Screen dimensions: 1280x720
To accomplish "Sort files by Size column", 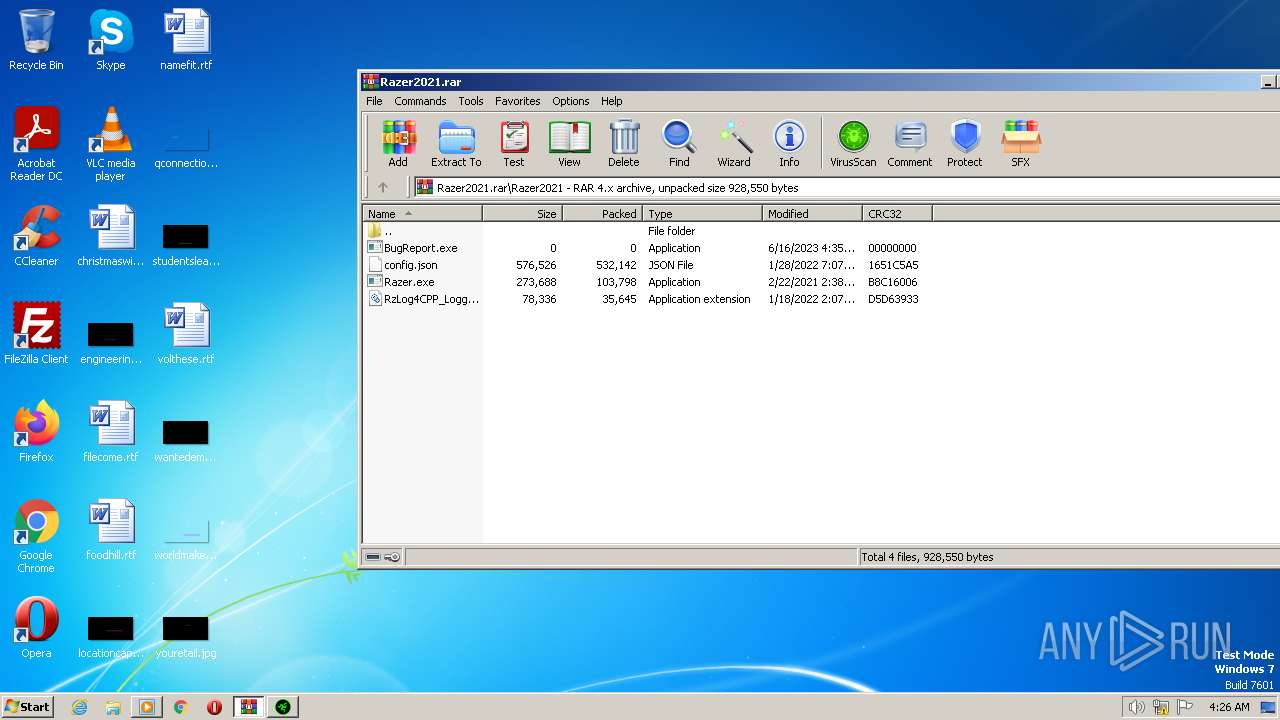I will pyautogui.click(x=522, y=214).
